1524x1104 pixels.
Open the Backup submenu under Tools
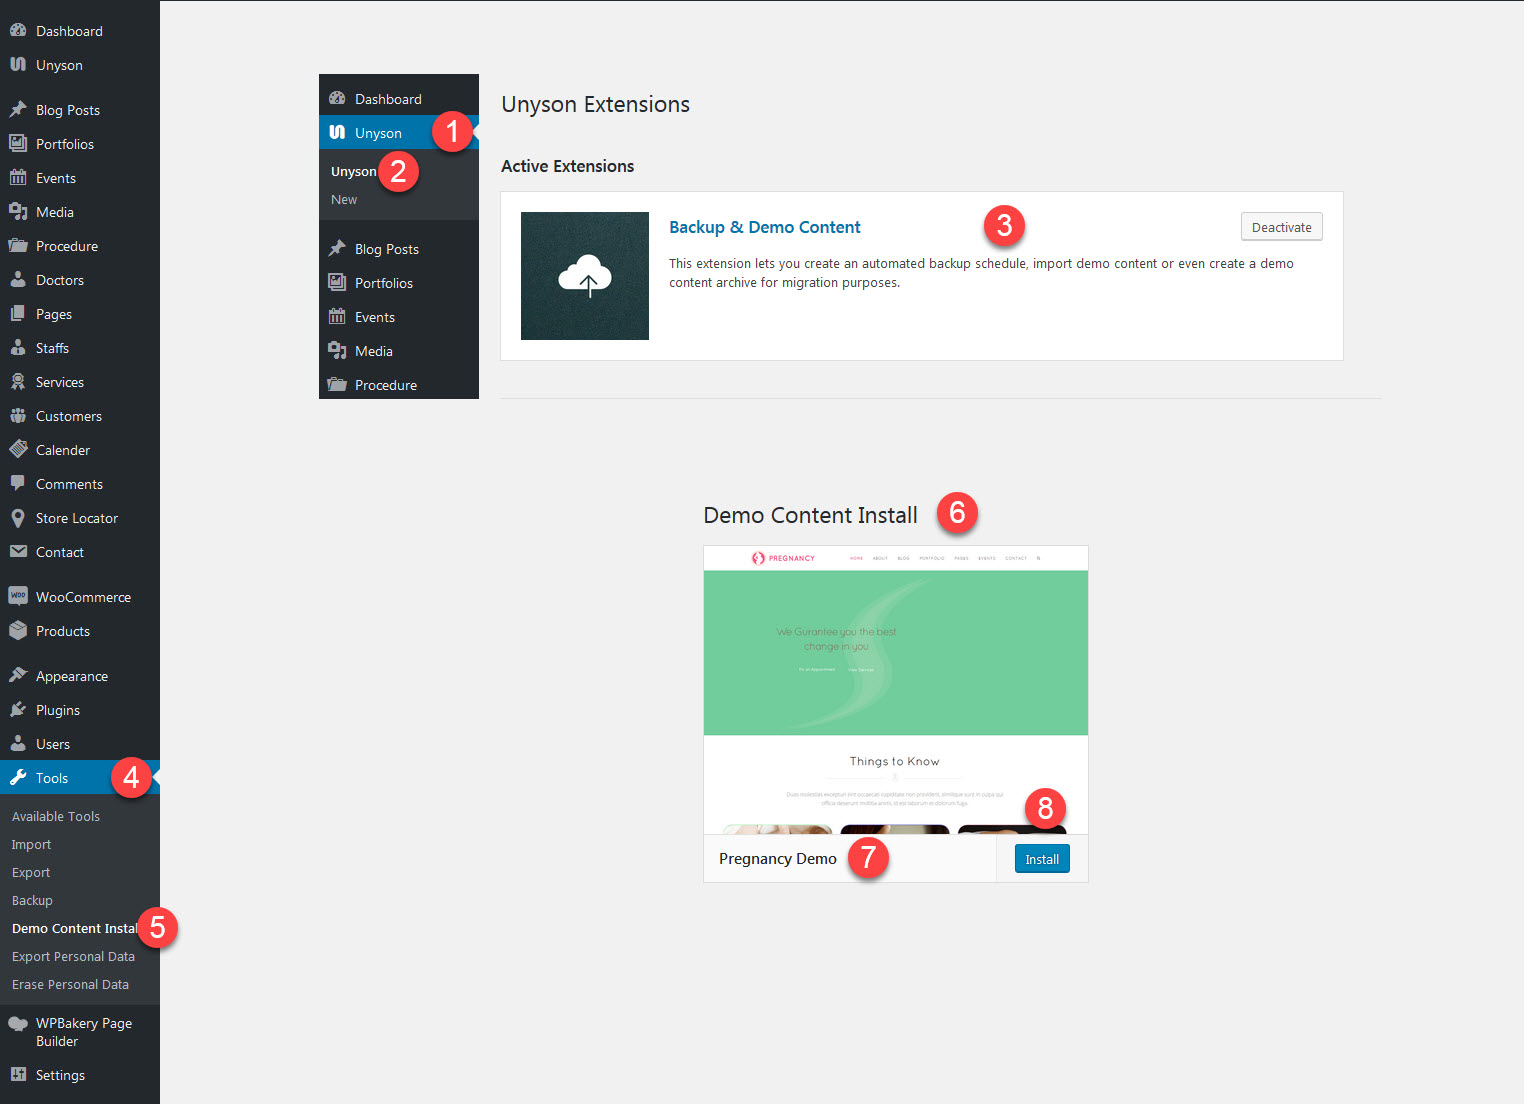tap(32, 900)
